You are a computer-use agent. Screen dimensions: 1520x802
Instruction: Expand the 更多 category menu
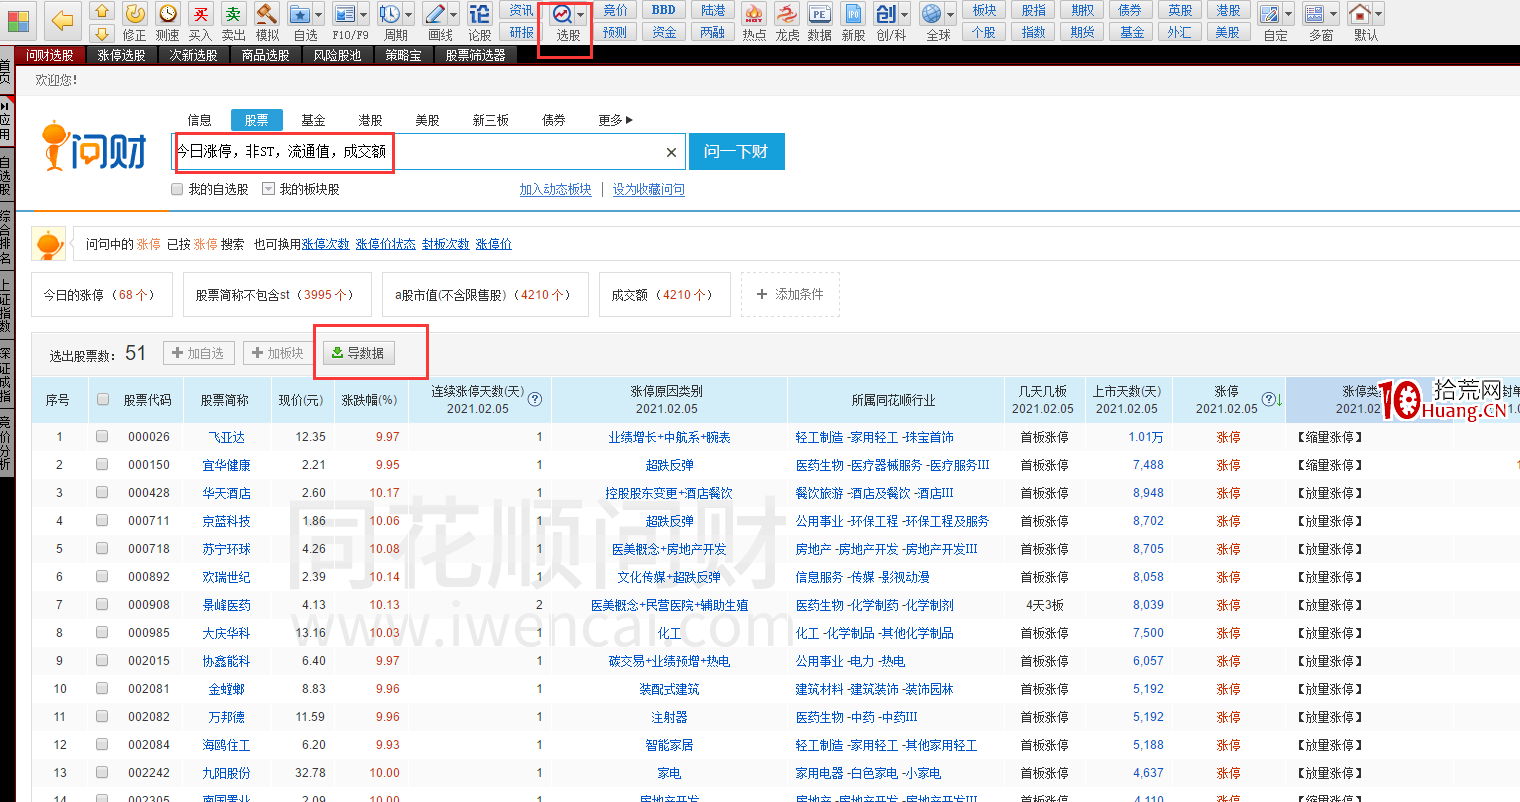[x=616, y=120]
